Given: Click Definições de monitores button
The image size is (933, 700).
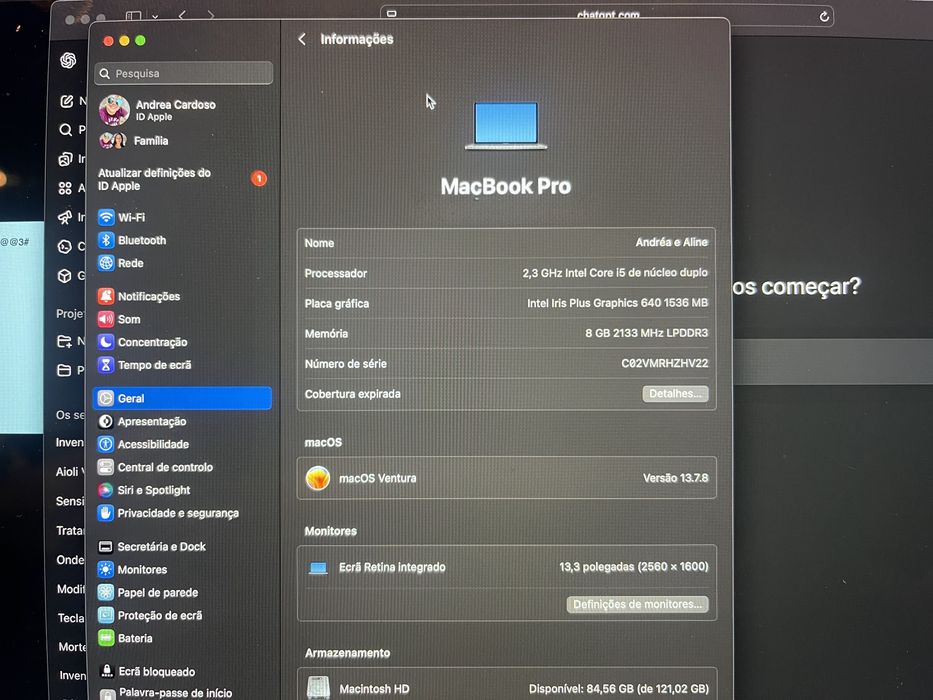Looking at the screenshot, I should 637,604.
